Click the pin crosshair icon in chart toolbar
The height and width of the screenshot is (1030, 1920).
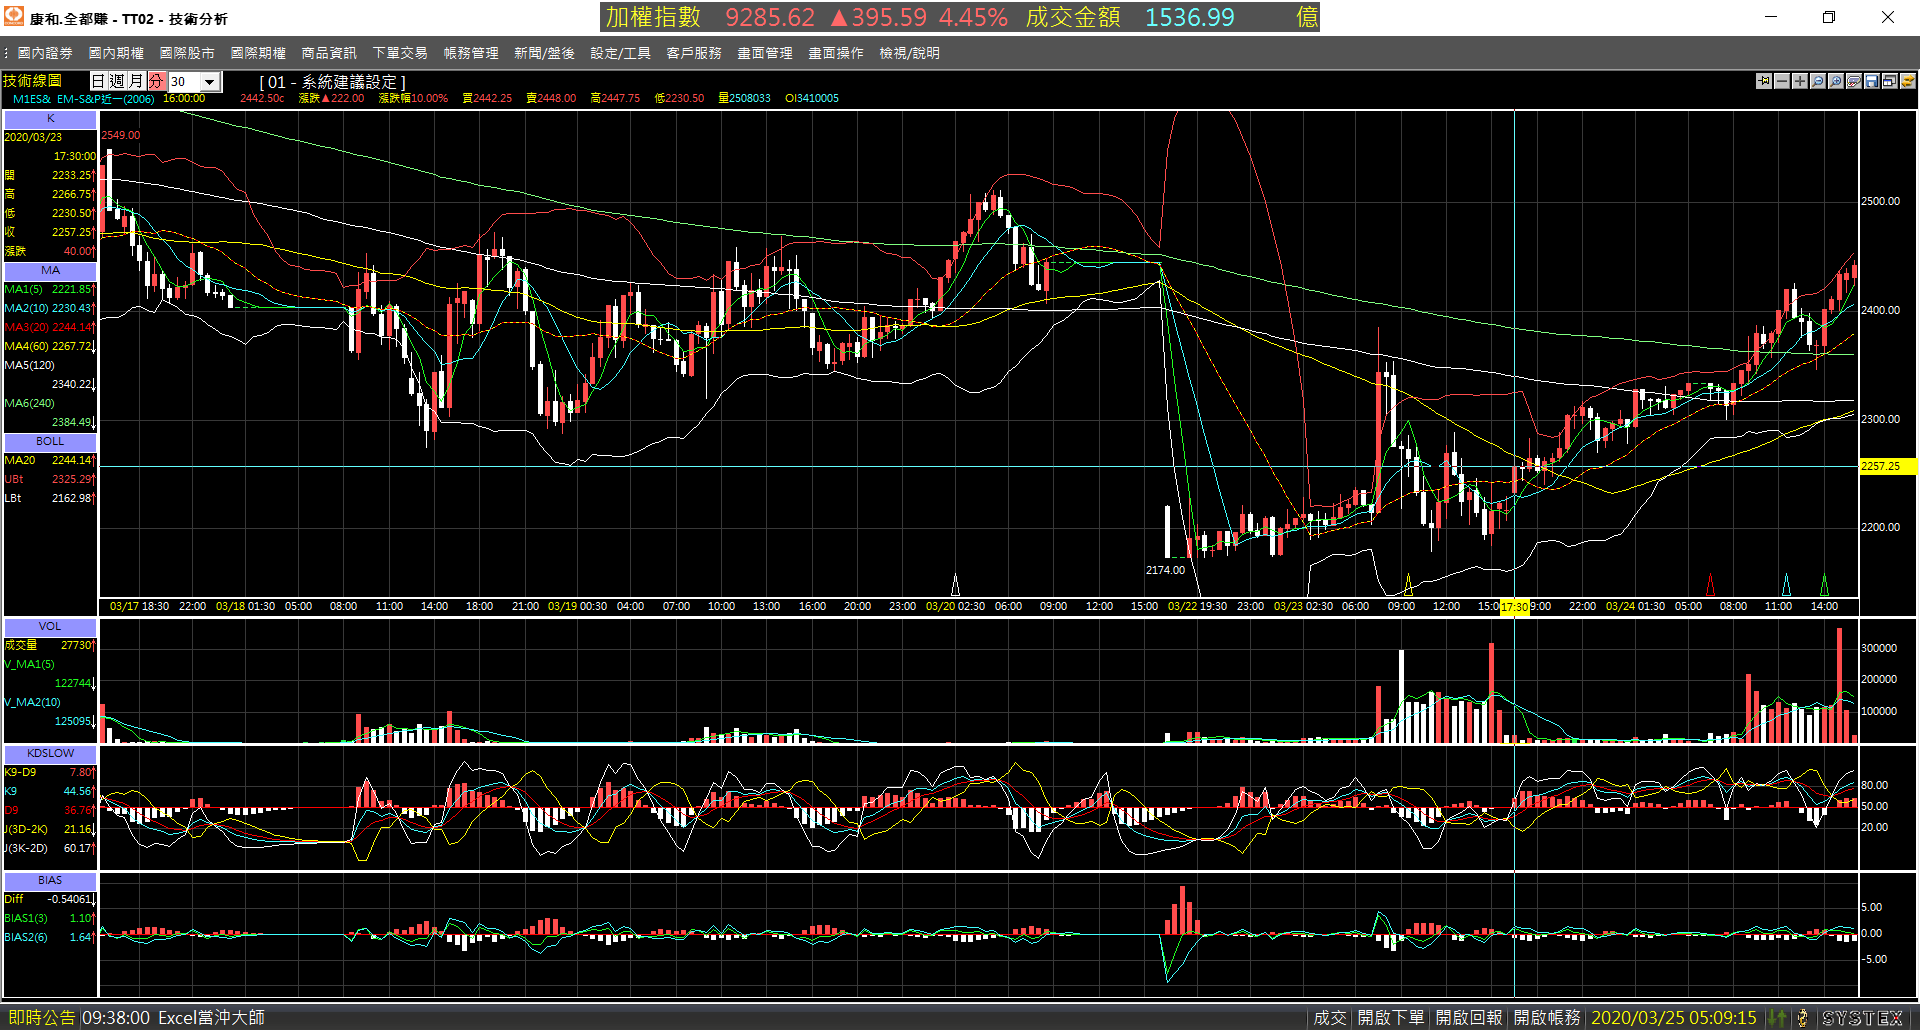tap(1764, 81)
